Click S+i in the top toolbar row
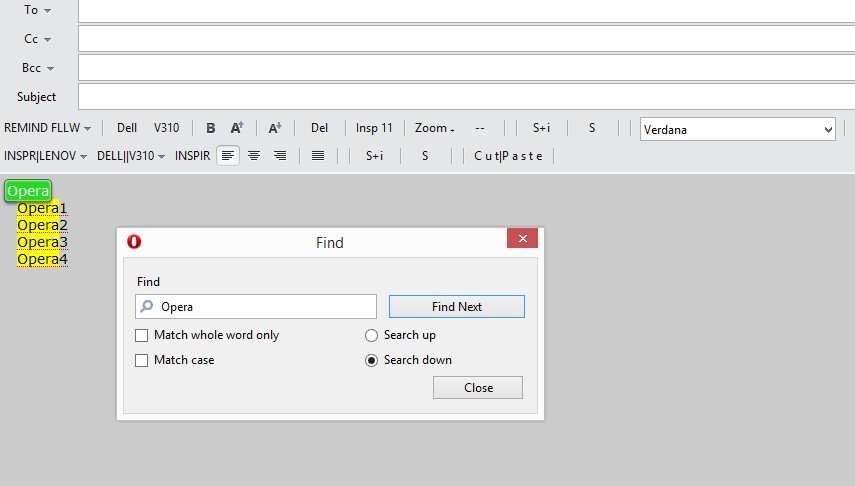Viewport: 855px width, 486px height. (x=541, y=128)
